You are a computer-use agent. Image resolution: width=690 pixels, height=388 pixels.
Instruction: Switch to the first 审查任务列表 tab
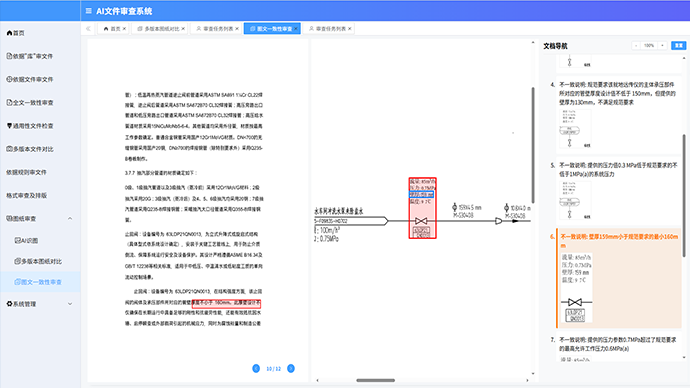coord(215,29)
